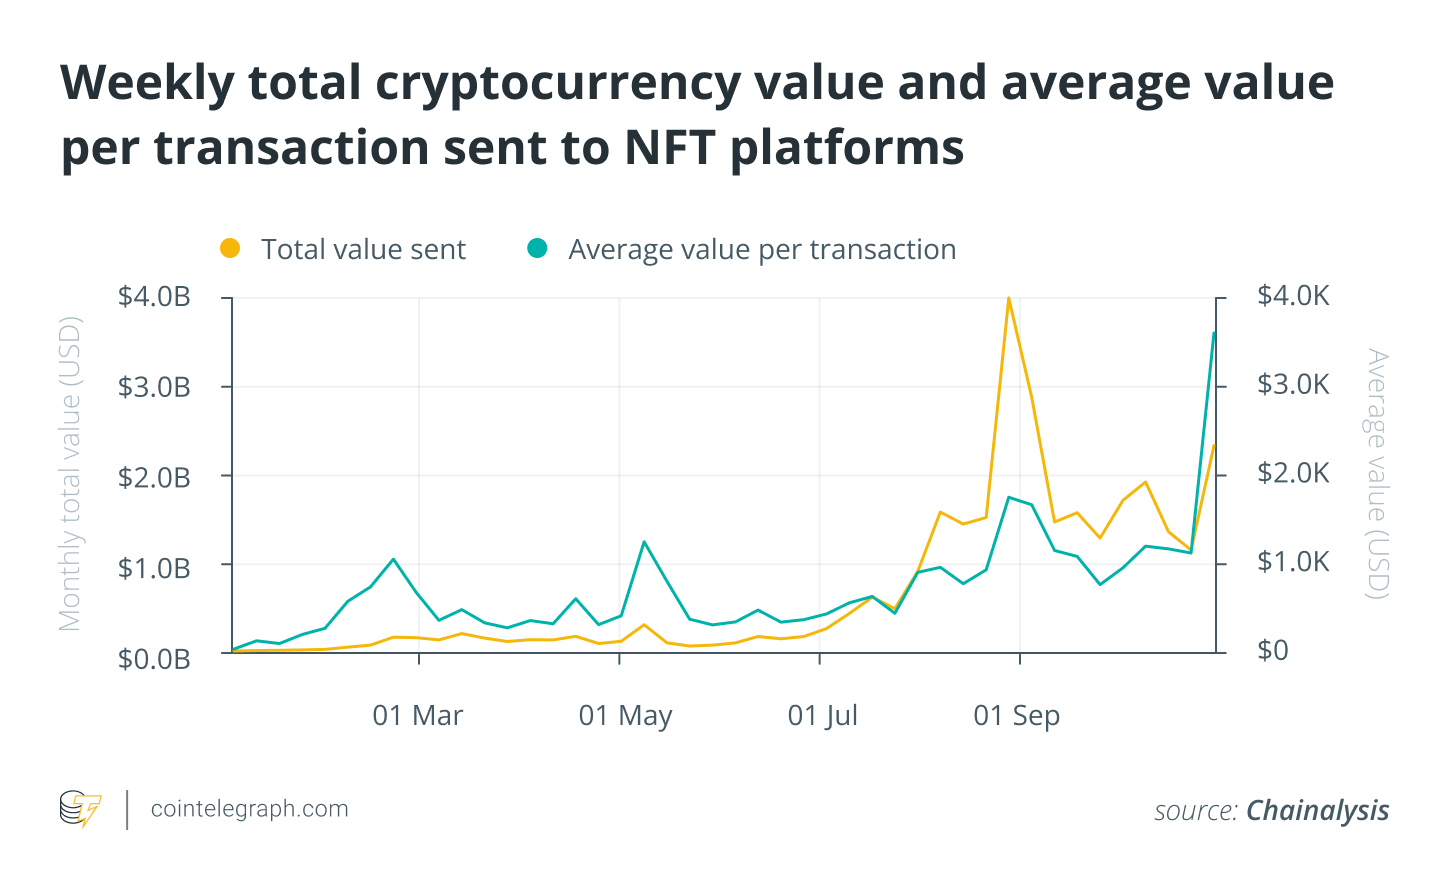The width and height of the screenshot is (1450, 890).
Task: Click the $0.0B left axis label
Action: coord(154,658)
